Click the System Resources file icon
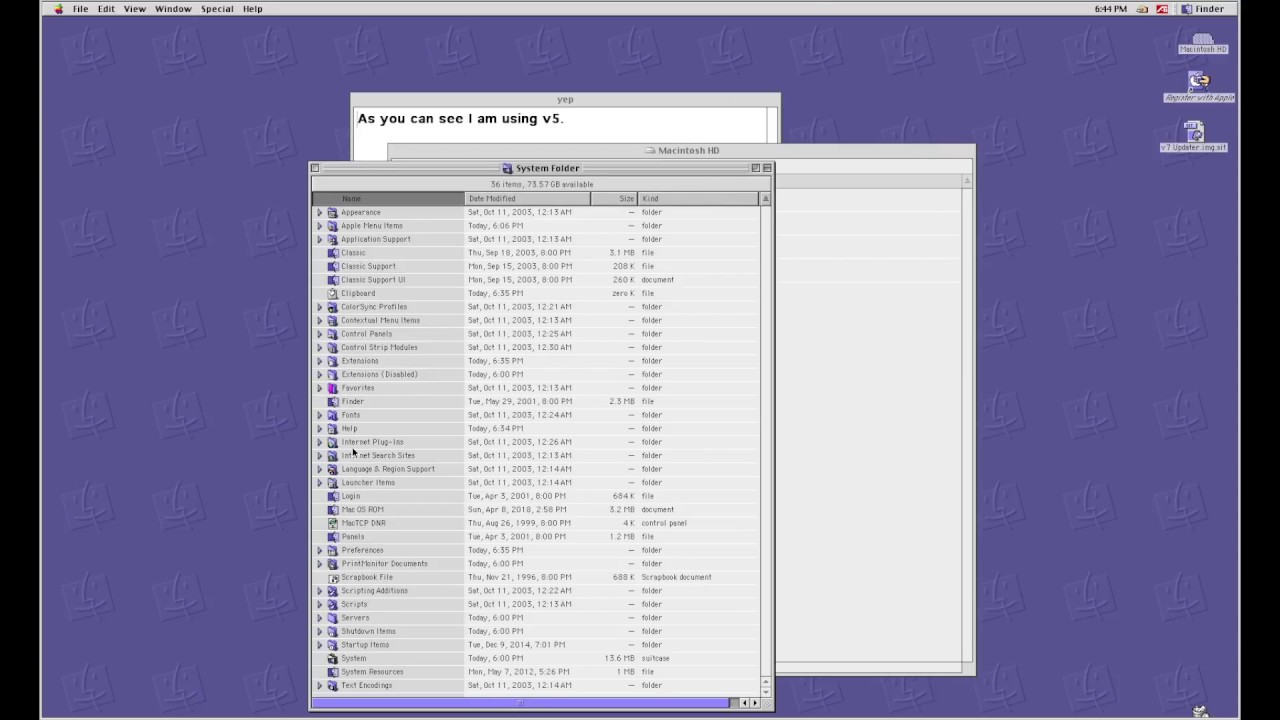The width and height of the screenshot is (1280, 720). click(x=333, y=672)
